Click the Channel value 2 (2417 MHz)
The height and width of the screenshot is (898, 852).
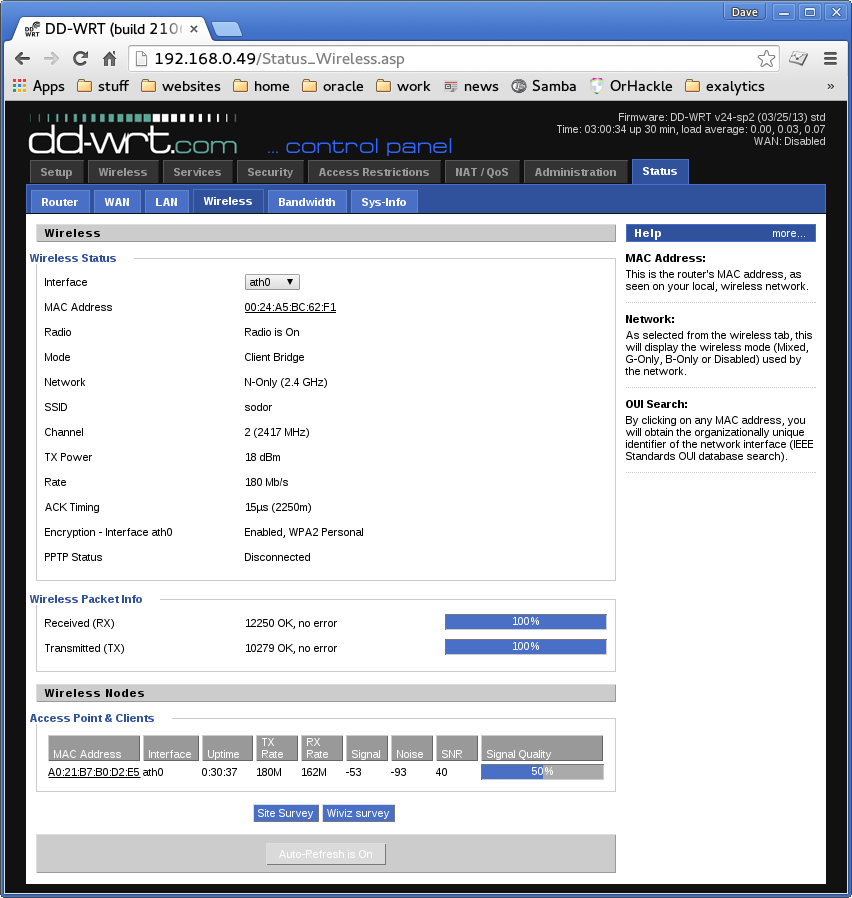(277, 432)
